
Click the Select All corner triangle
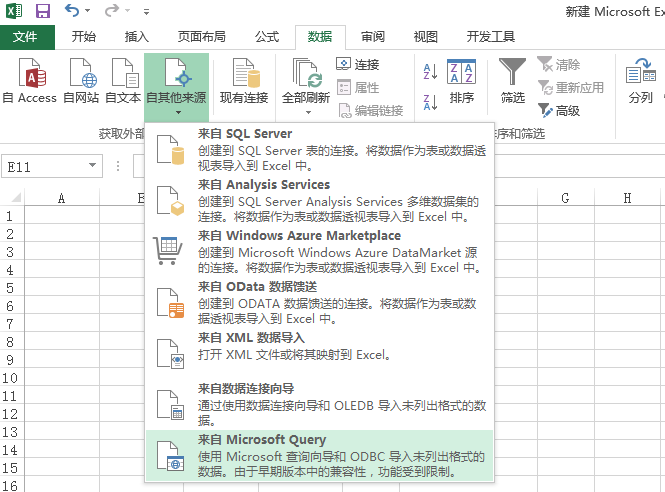[14, 197]
